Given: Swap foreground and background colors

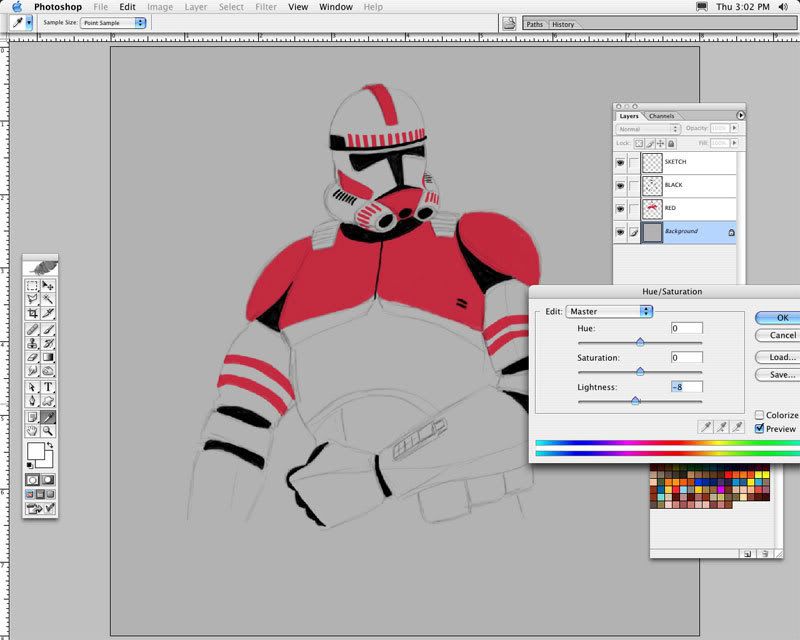Looking at the screenshot, I should [50, 446].
